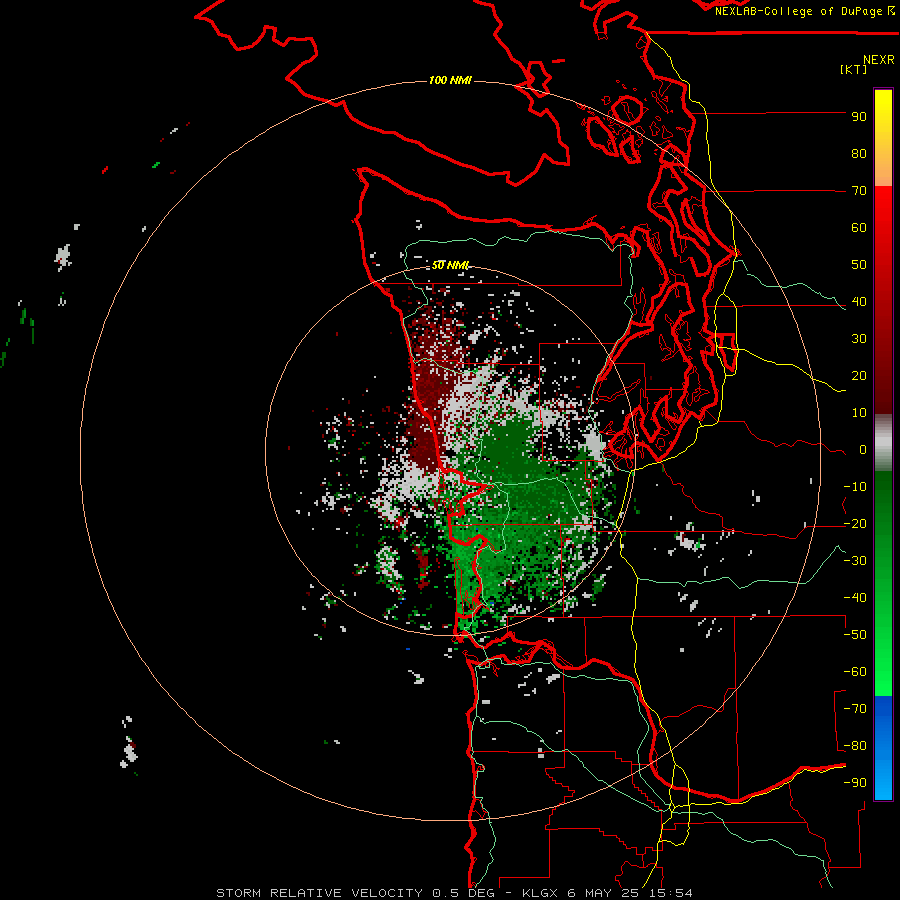
Task: Click STORM RELATIVE VELOCITY in the footer
Action: [x=319, y=893]
